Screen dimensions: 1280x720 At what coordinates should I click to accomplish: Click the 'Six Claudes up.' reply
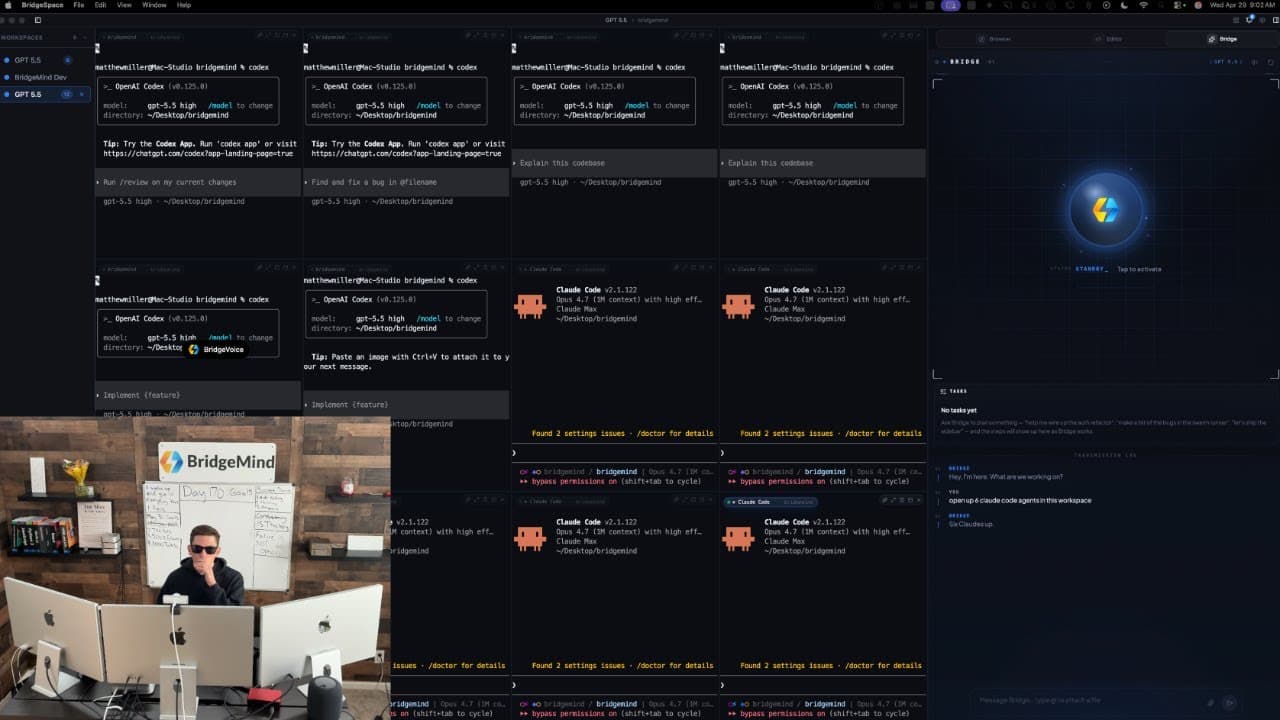971,524
